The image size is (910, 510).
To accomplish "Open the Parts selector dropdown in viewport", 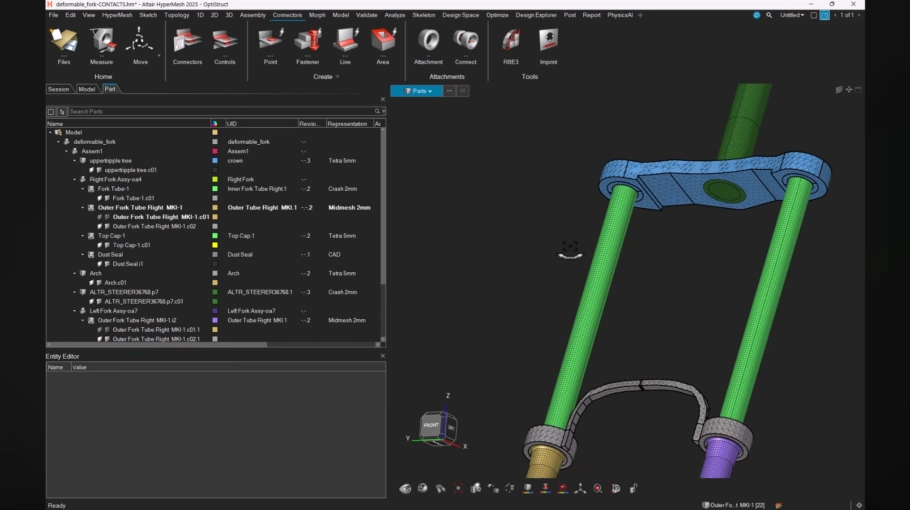I will (417, 91).
